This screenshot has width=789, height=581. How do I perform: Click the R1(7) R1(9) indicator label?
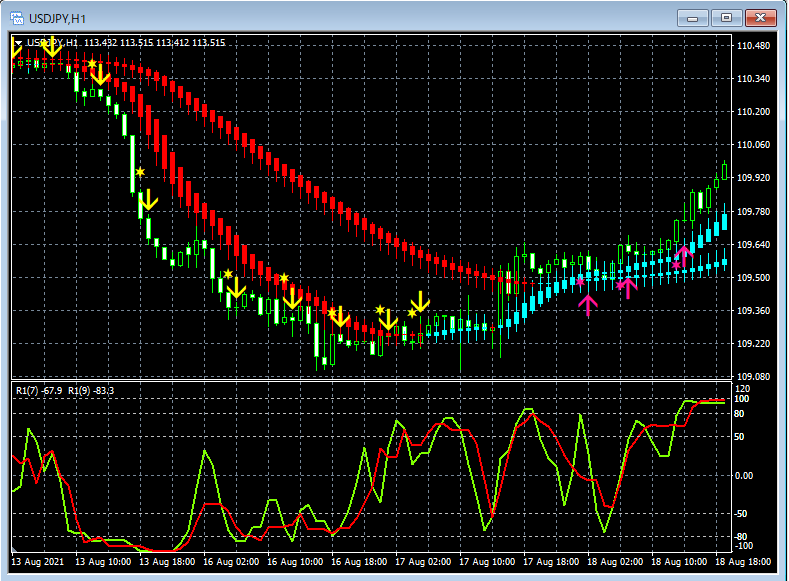(x=65, y=390)
